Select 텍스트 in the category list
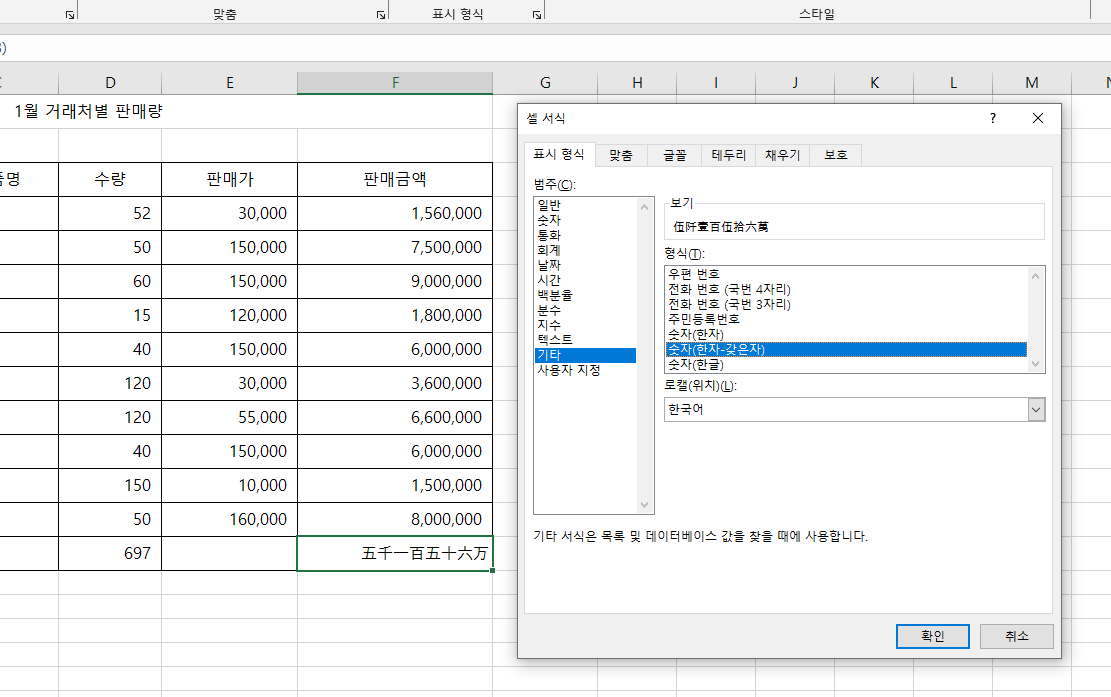Screen dimensions: 1111x697 (585, 340)
